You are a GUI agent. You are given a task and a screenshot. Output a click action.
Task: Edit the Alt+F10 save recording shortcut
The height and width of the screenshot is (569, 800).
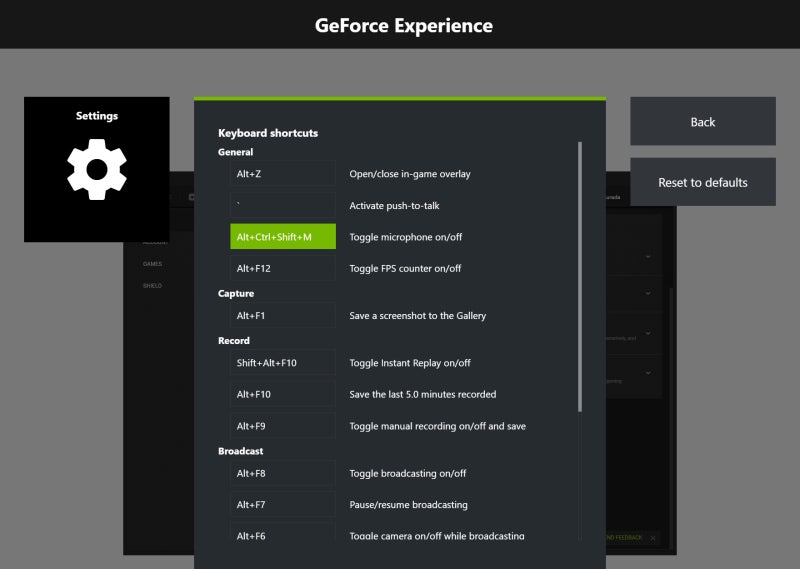click(x=283, y=394)
